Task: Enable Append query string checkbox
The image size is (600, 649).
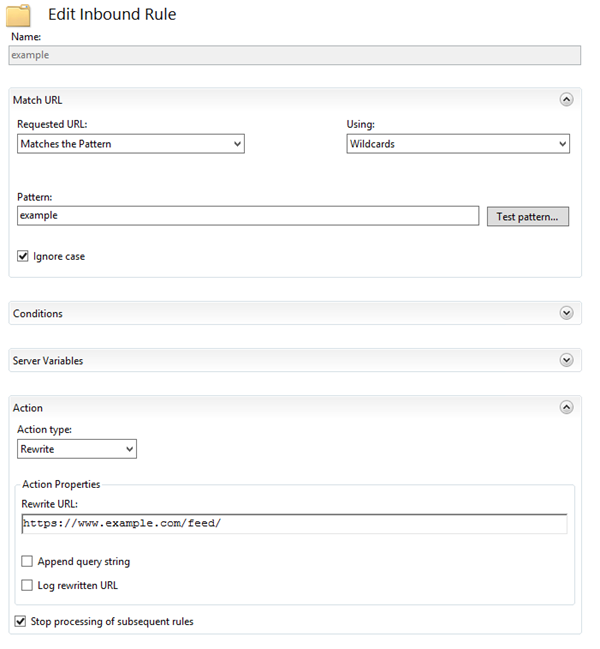Action: point(27,561)
